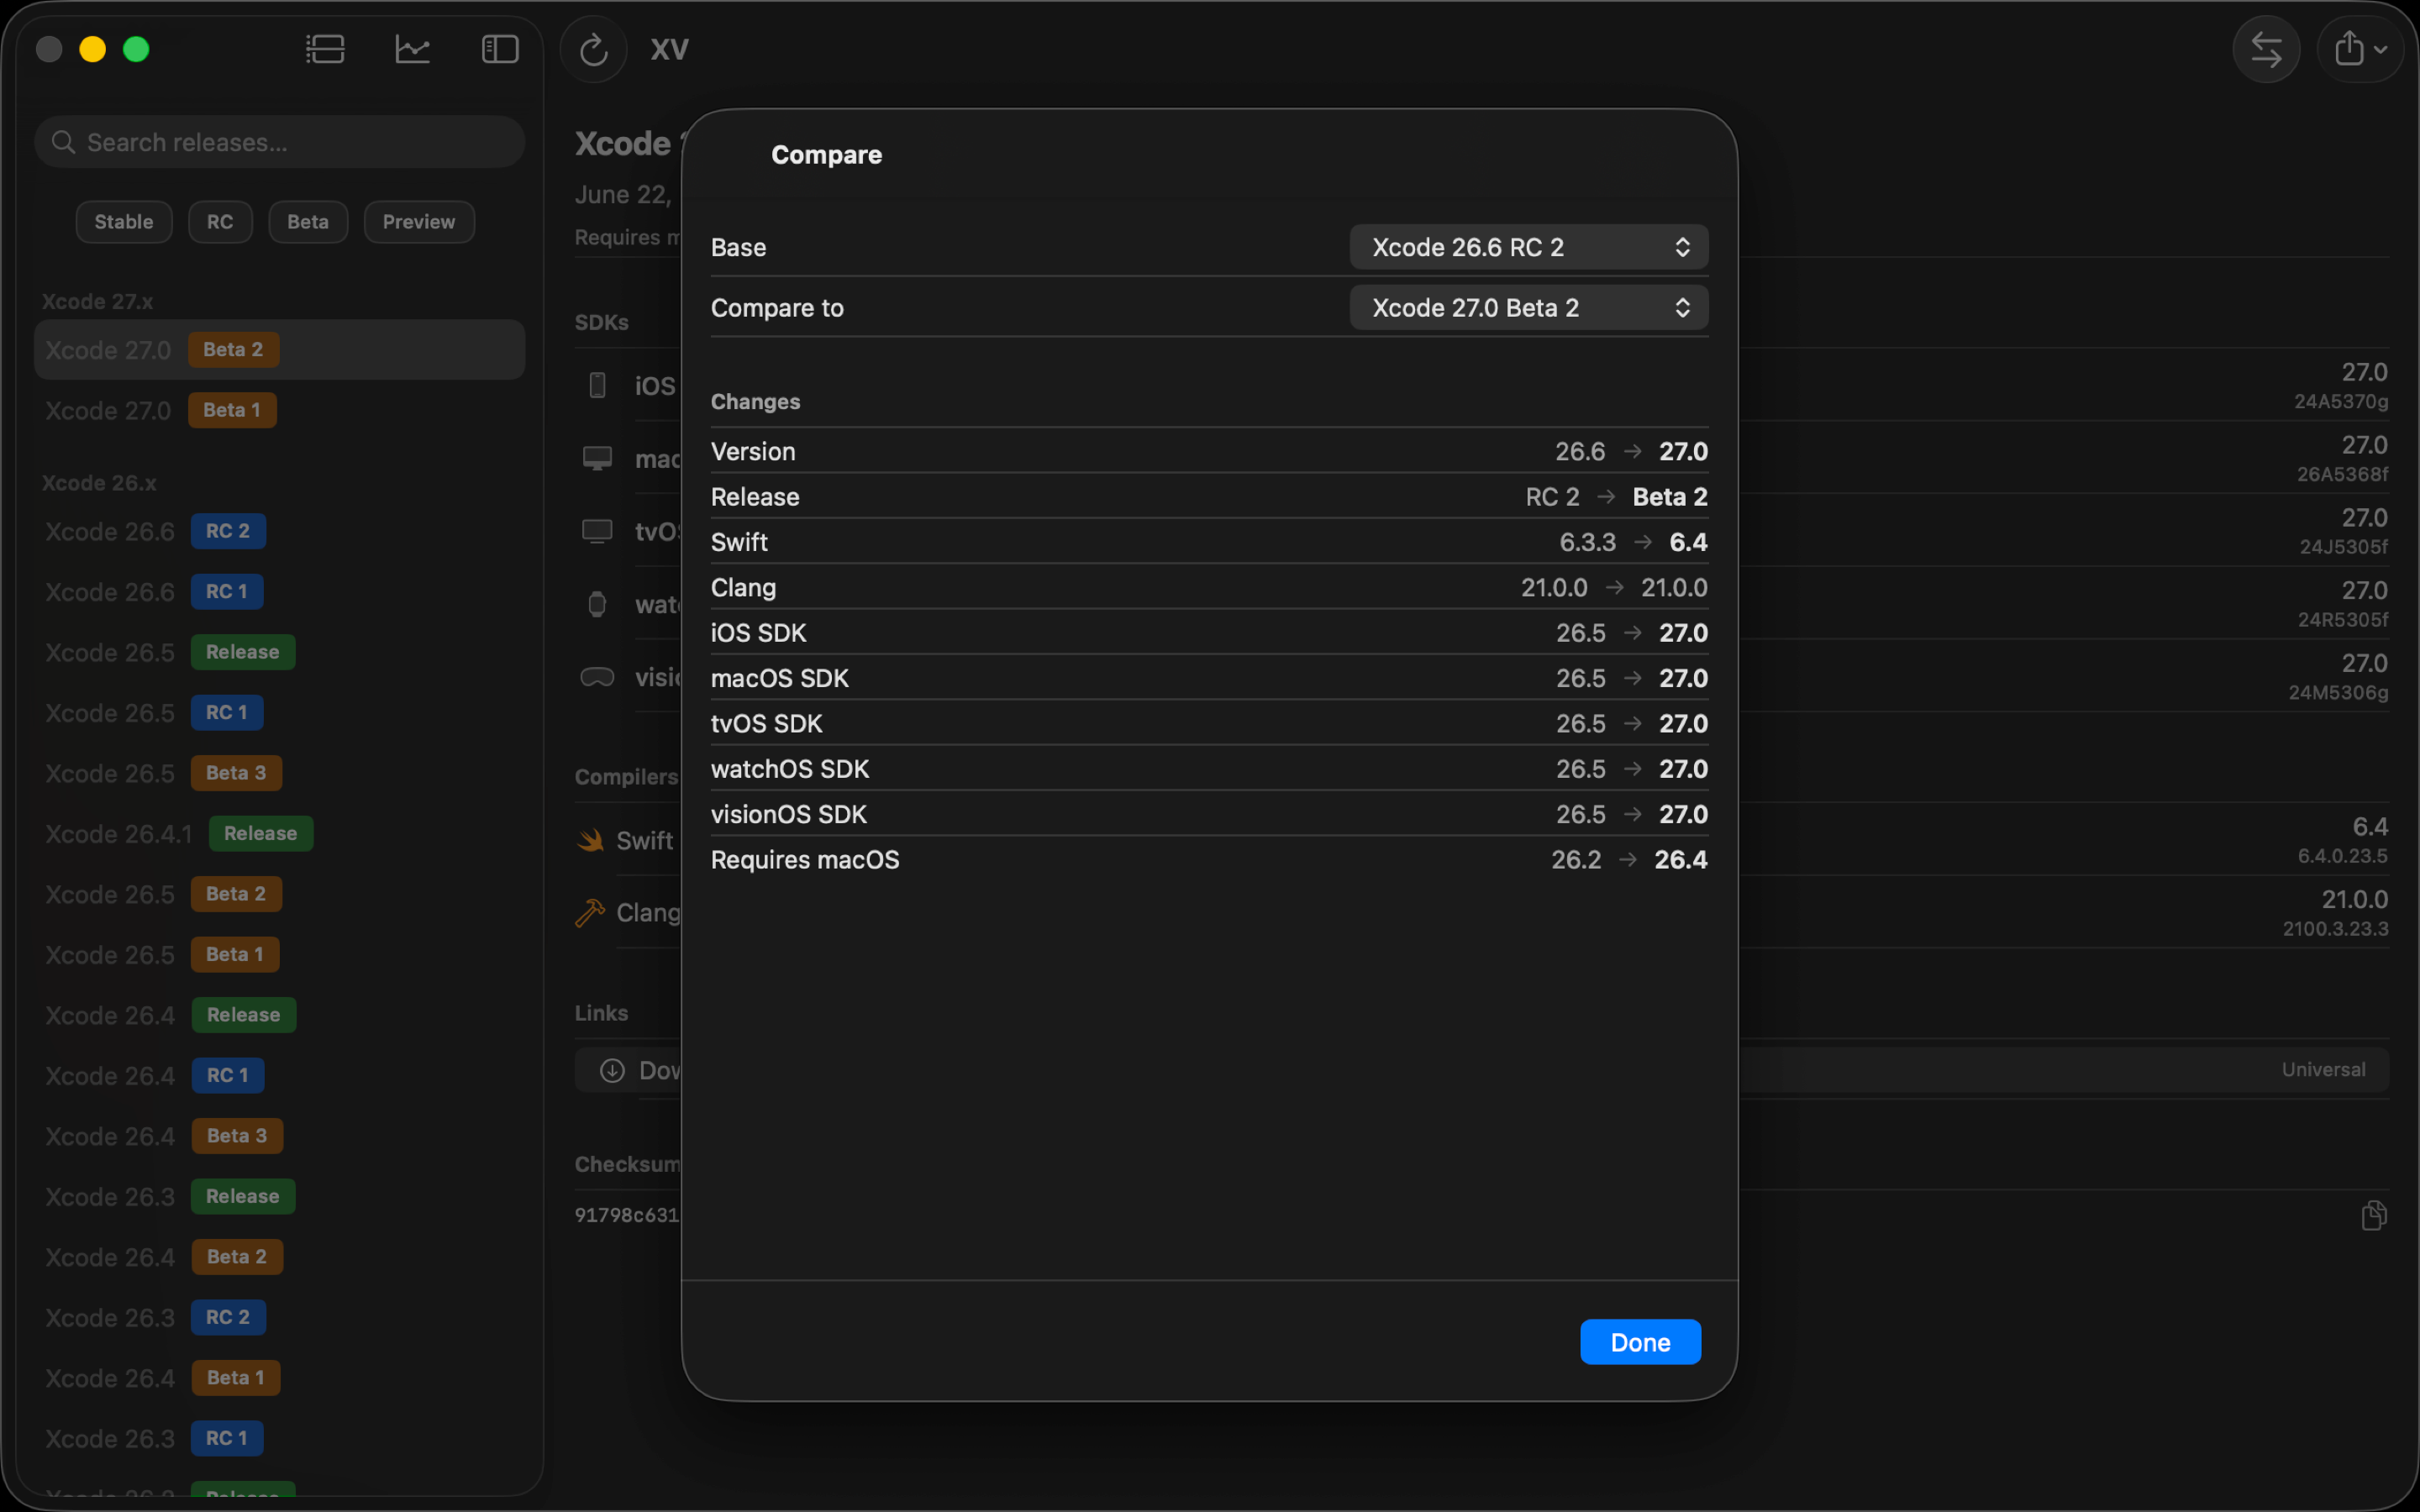Open the chart view icon in toolbar
Viewport: 2420px width, 1512px height.
point(412,49)
